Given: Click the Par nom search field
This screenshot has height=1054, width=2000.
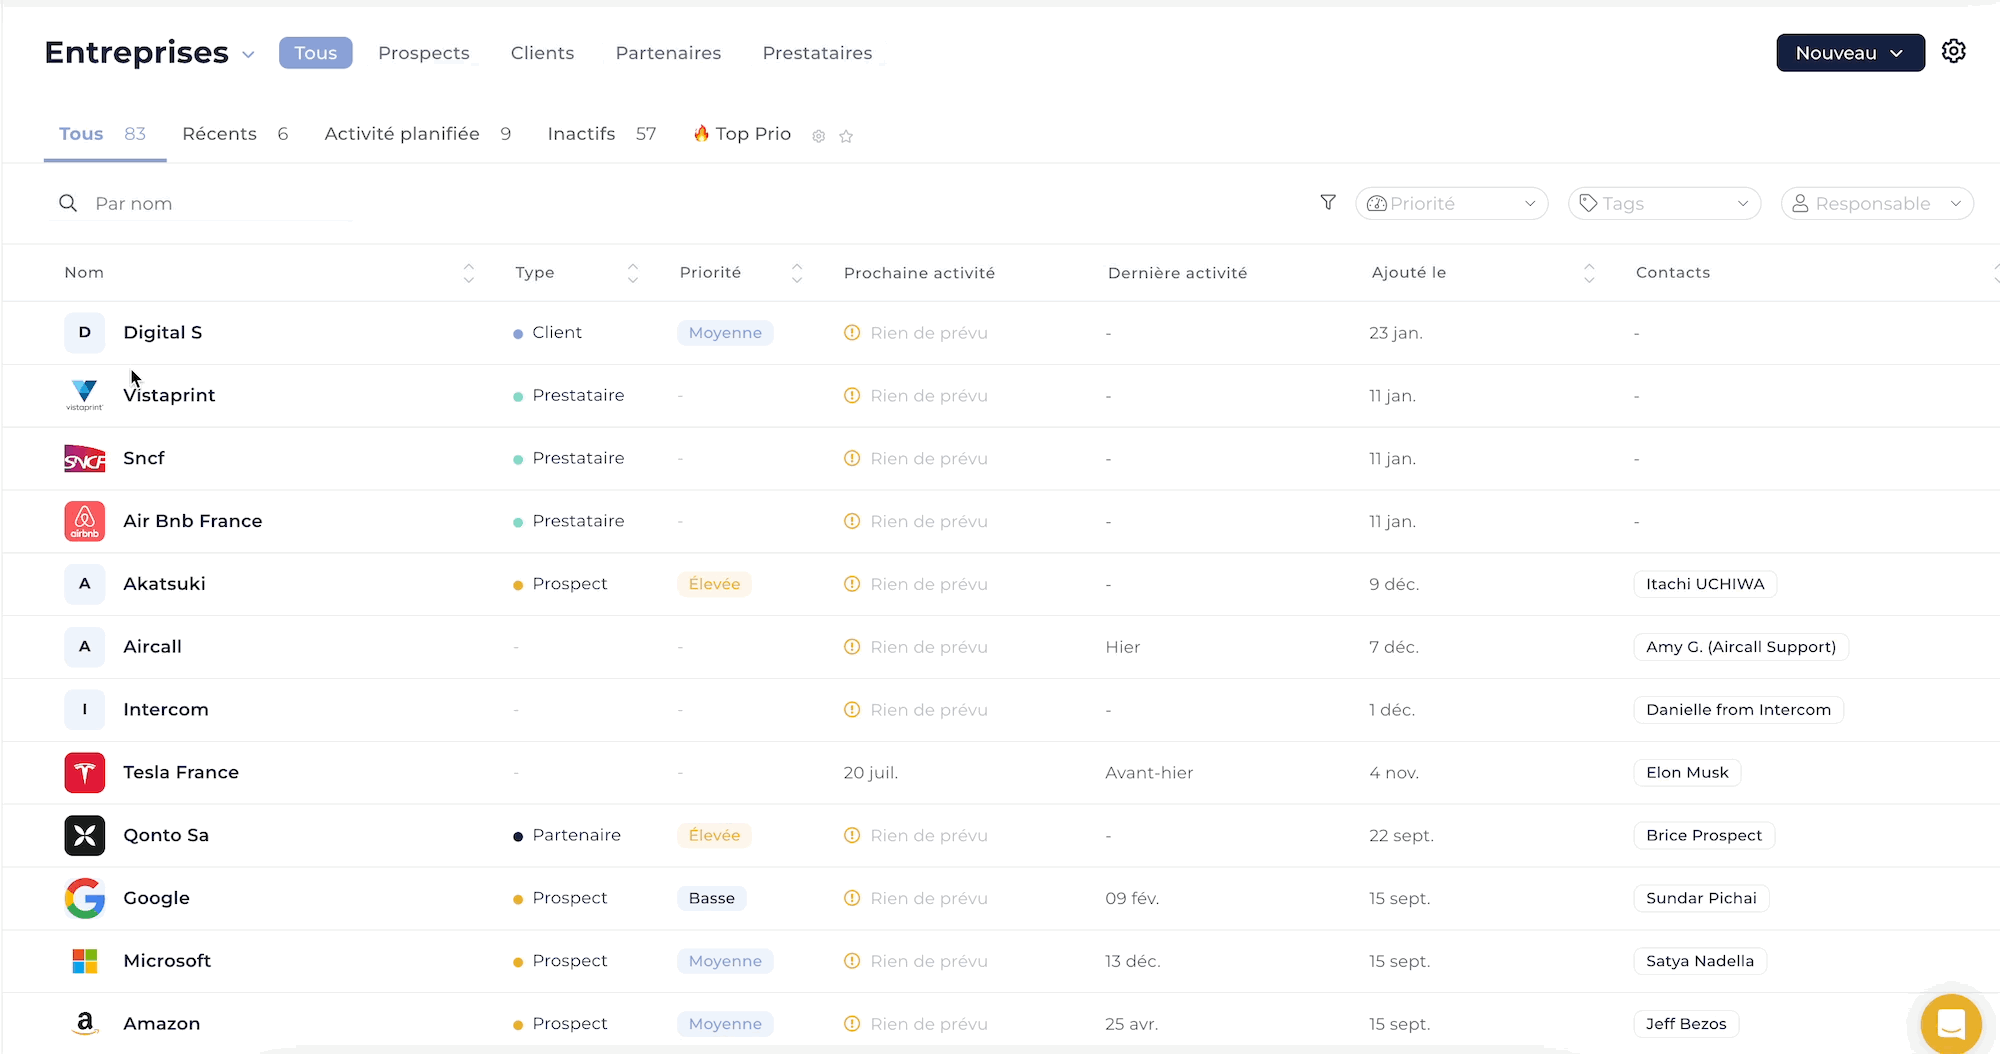Looking at the screenshot, I should [200, 203].
